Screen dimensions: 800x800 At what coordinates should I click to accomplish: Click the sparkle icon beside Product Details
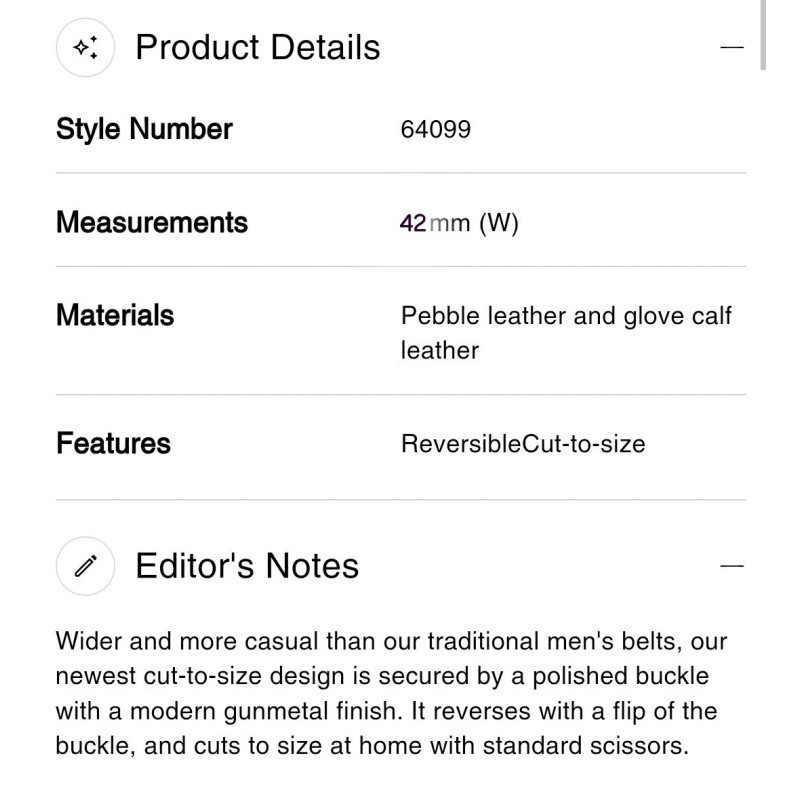86,48
